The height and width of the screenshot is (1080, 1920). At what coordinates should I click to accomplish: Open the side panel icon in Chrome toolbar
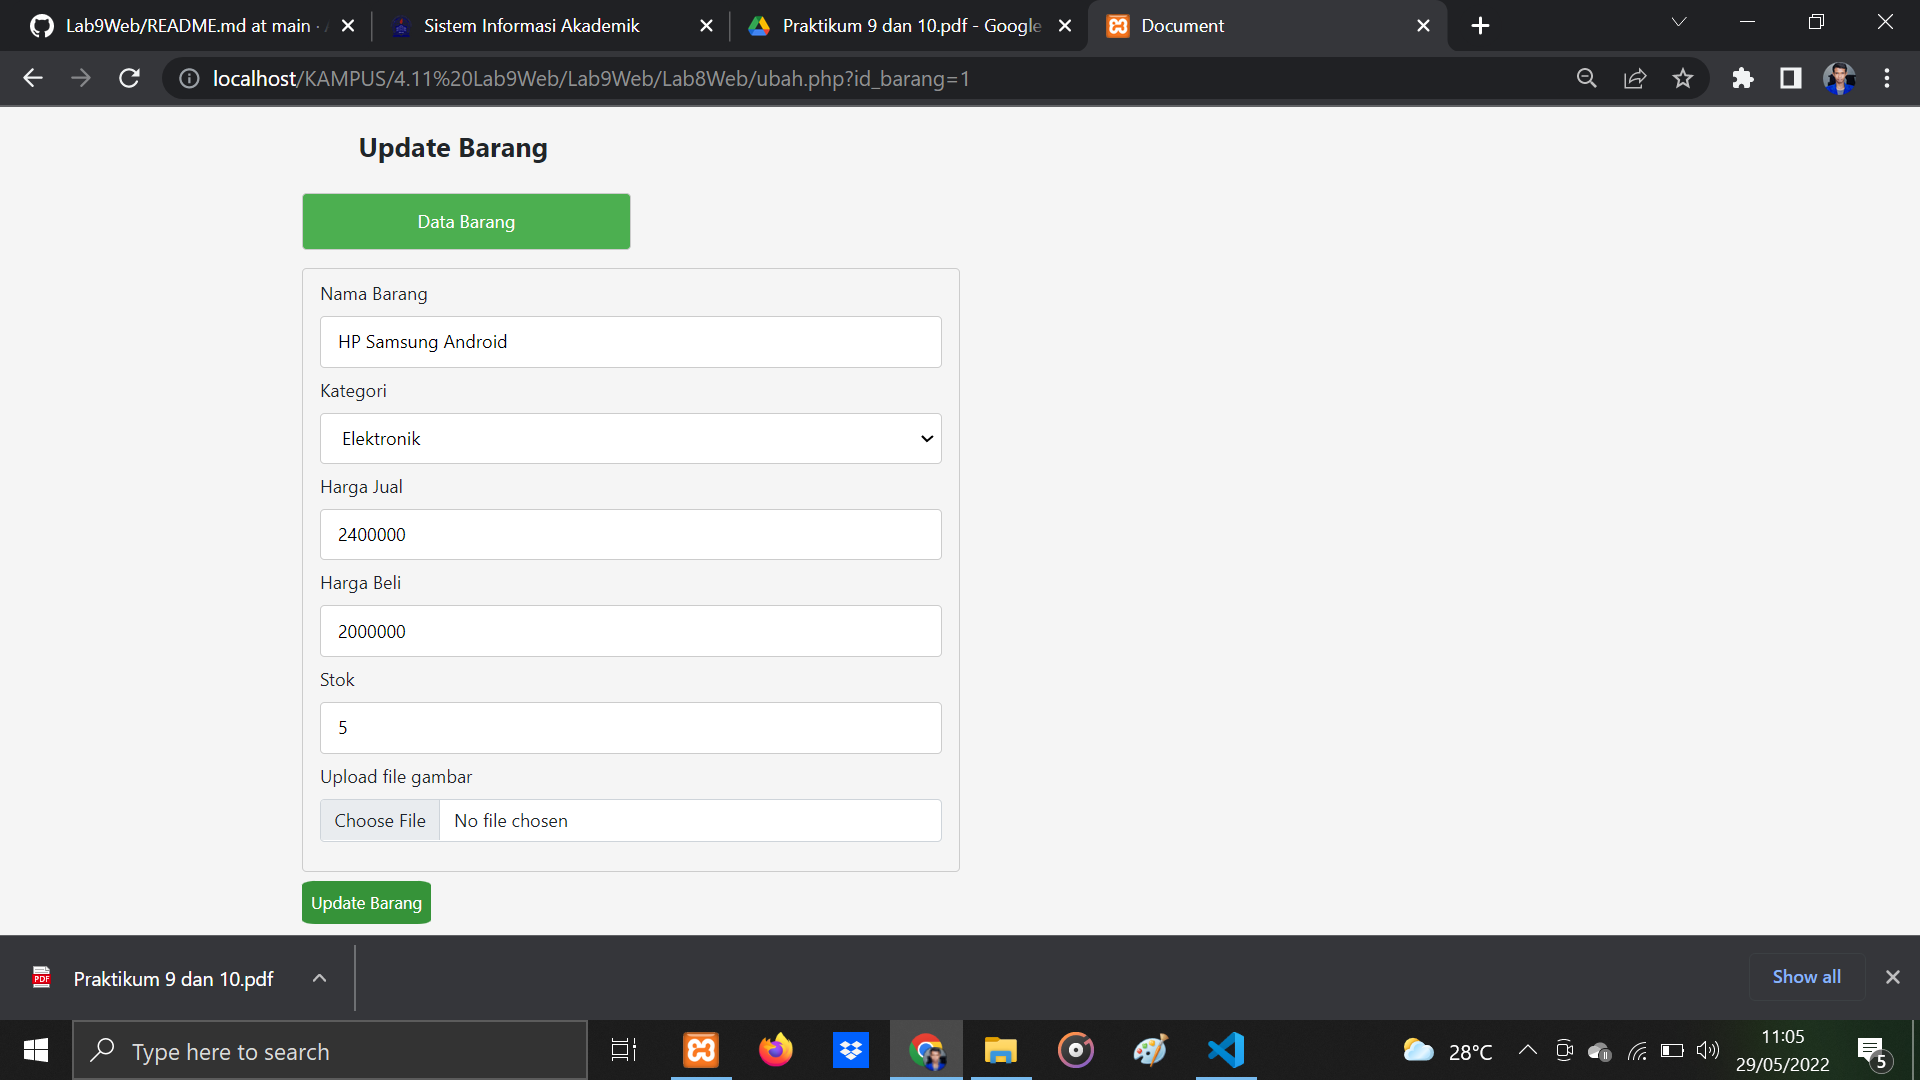(1791, 78)
